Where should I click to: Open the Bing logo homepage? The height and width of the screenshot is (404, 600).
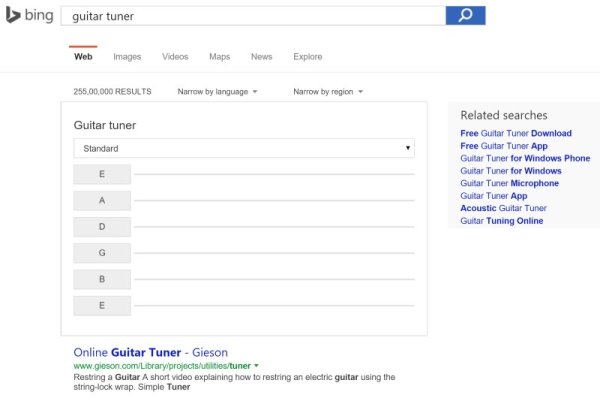pos(29,15)
